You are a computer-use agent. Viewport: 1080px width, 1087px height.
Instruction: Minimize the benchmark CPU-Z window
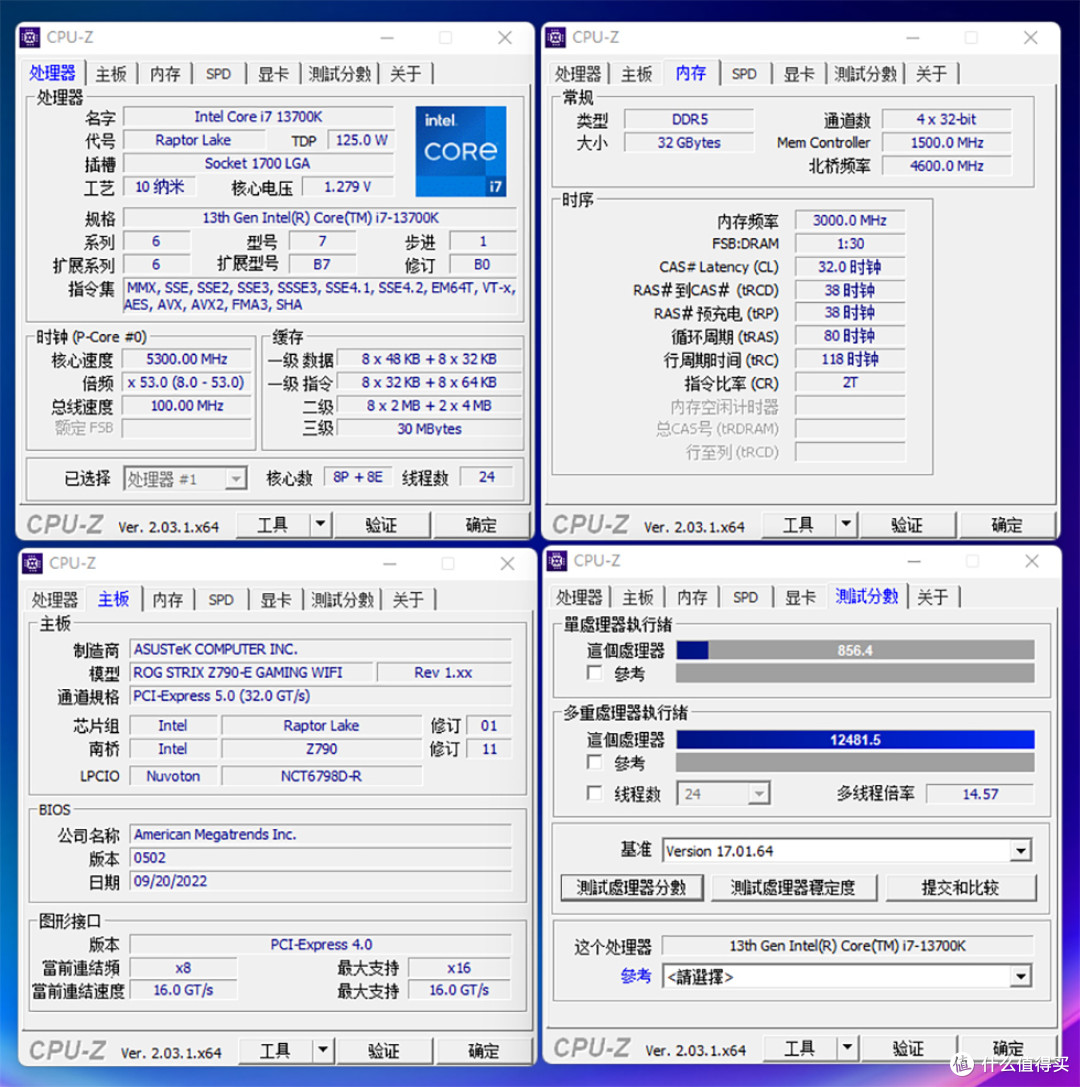[x=914, y=561]
